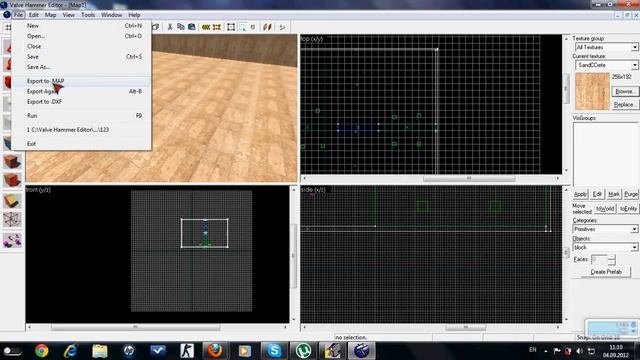Open the Tools menu

(x=88, y=15)
